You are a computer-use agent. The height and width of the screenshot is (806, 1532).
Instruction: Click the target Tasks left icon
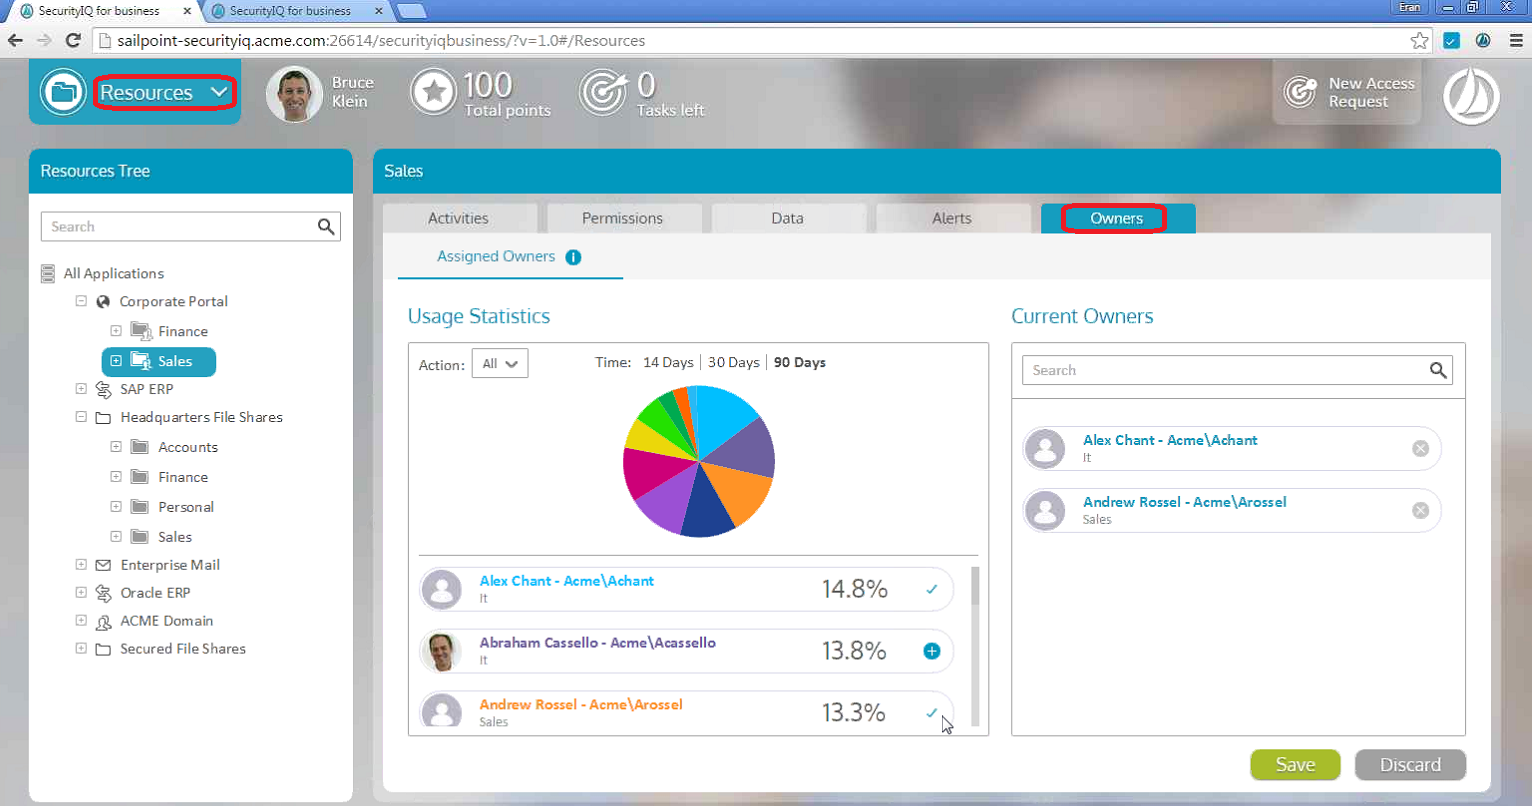coord(603,93)
